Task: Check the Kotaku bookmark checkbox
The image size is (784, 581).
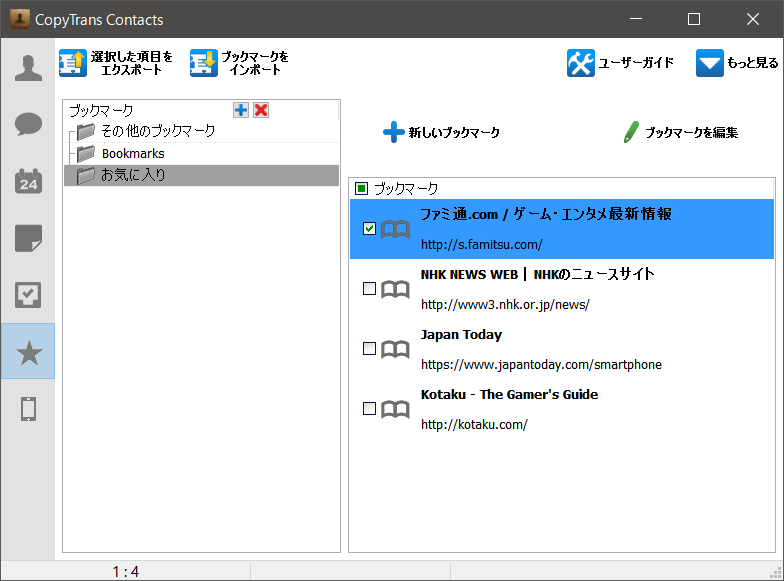Action: pos(369,408)
